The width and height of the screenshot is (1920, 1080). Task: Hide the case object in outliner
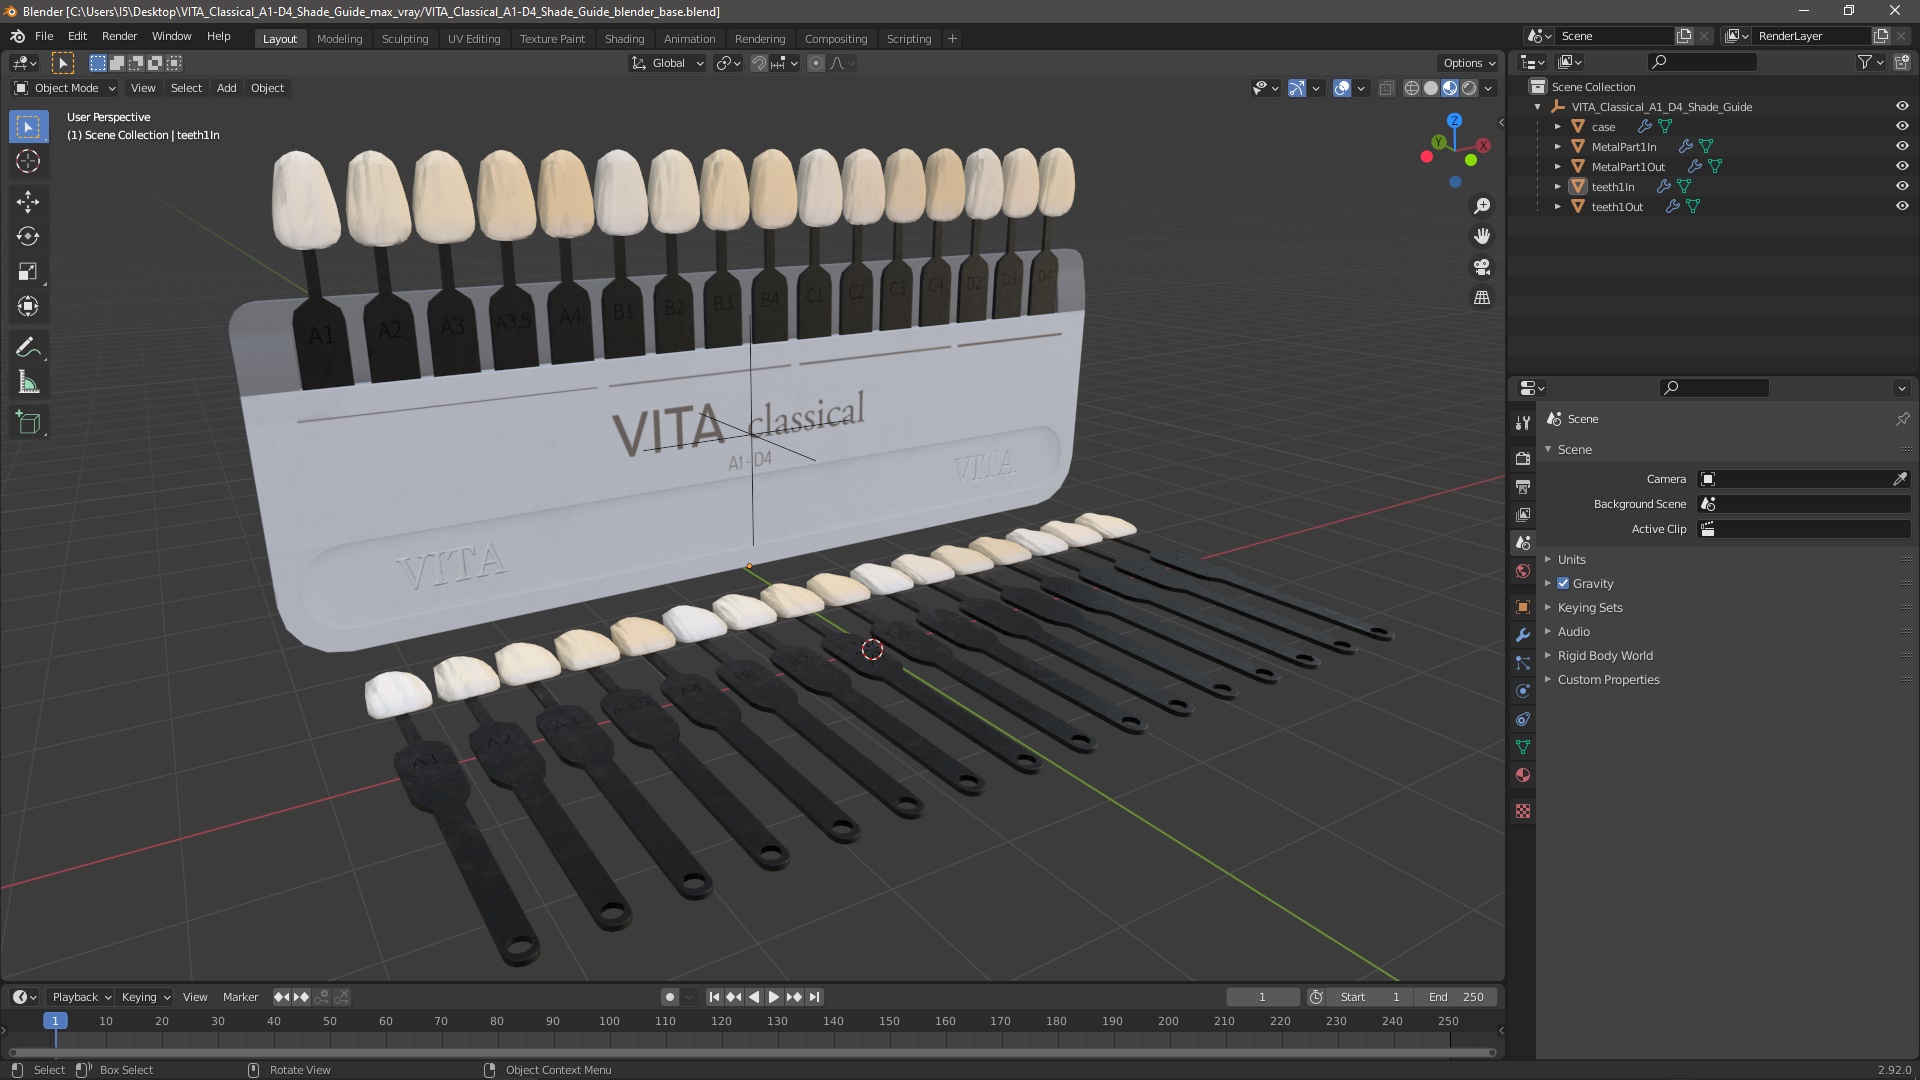tap(1902, 126)
